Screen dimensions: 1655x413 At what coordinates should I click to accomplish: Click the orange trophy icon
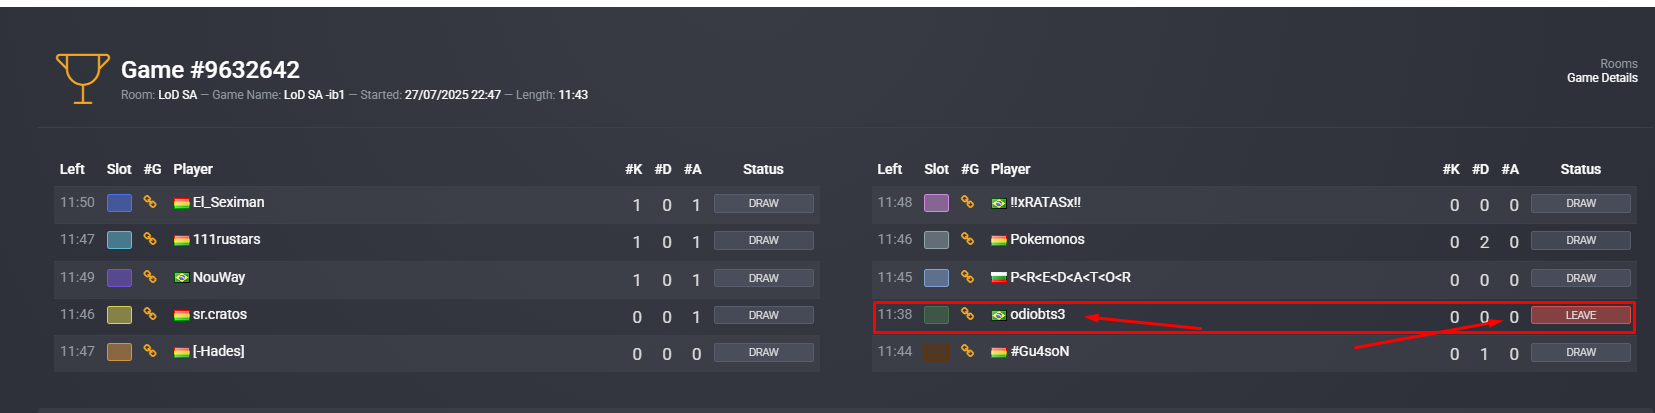coord(83,79)
